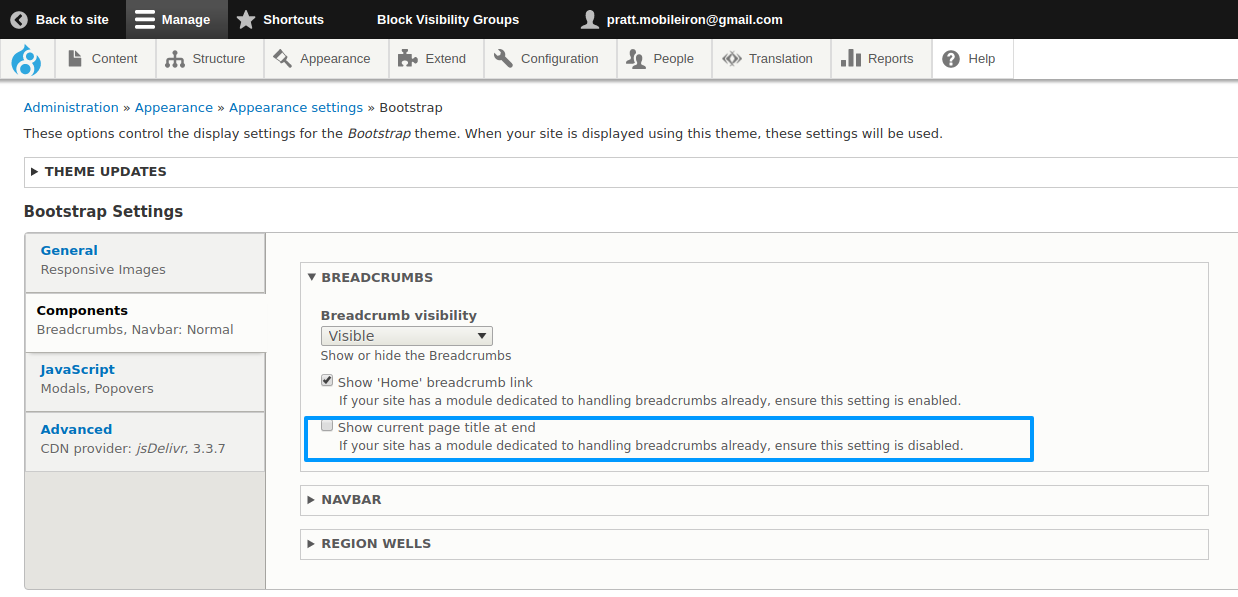This screenshot has height=597, width=1238.
Task: Open the Advanced vertical tab
Action: tap(76, 429)
